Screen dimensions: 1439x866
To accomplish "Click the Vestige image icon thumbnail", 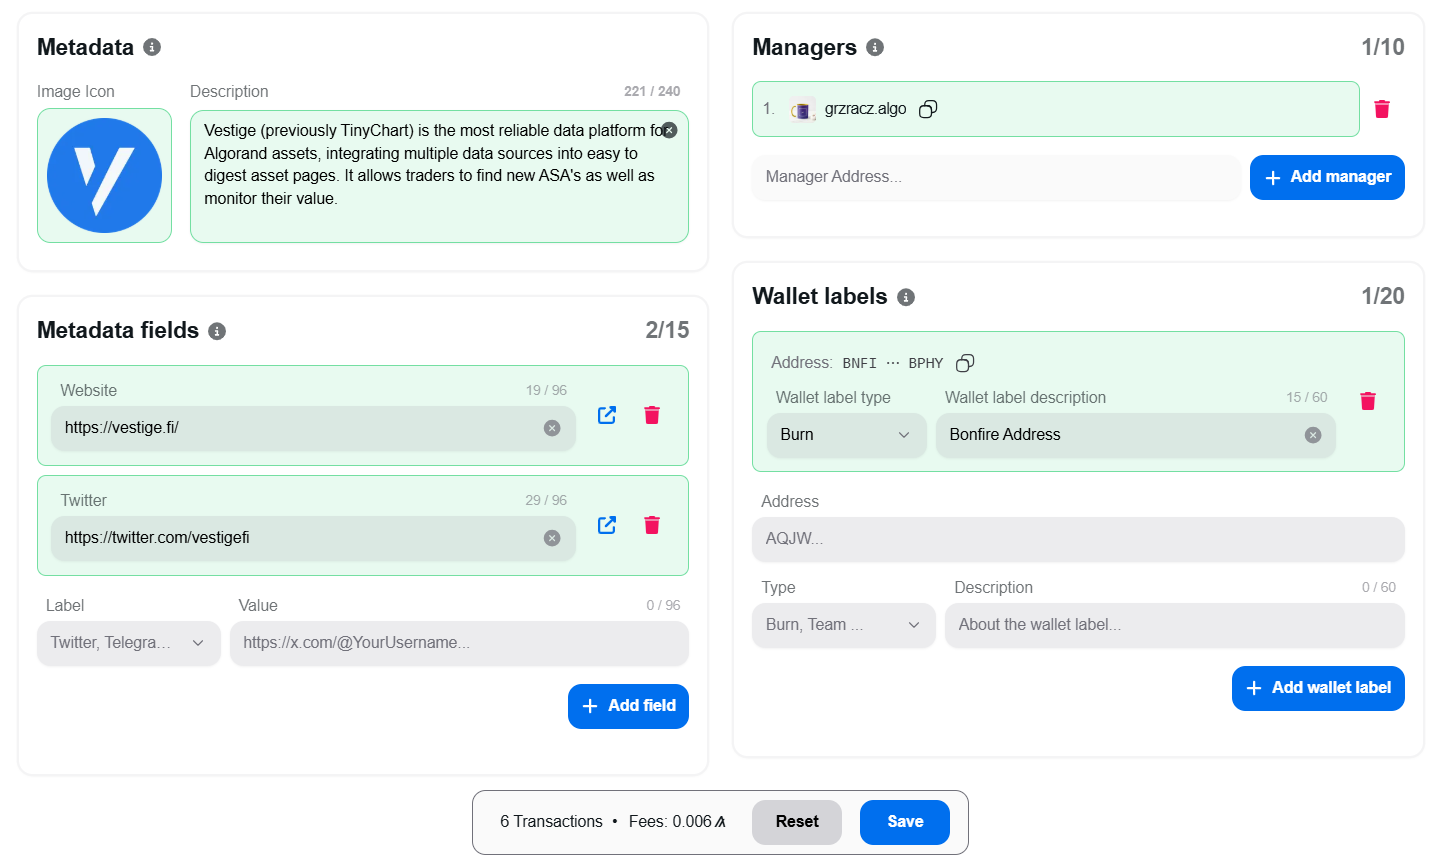I will 104,175.
